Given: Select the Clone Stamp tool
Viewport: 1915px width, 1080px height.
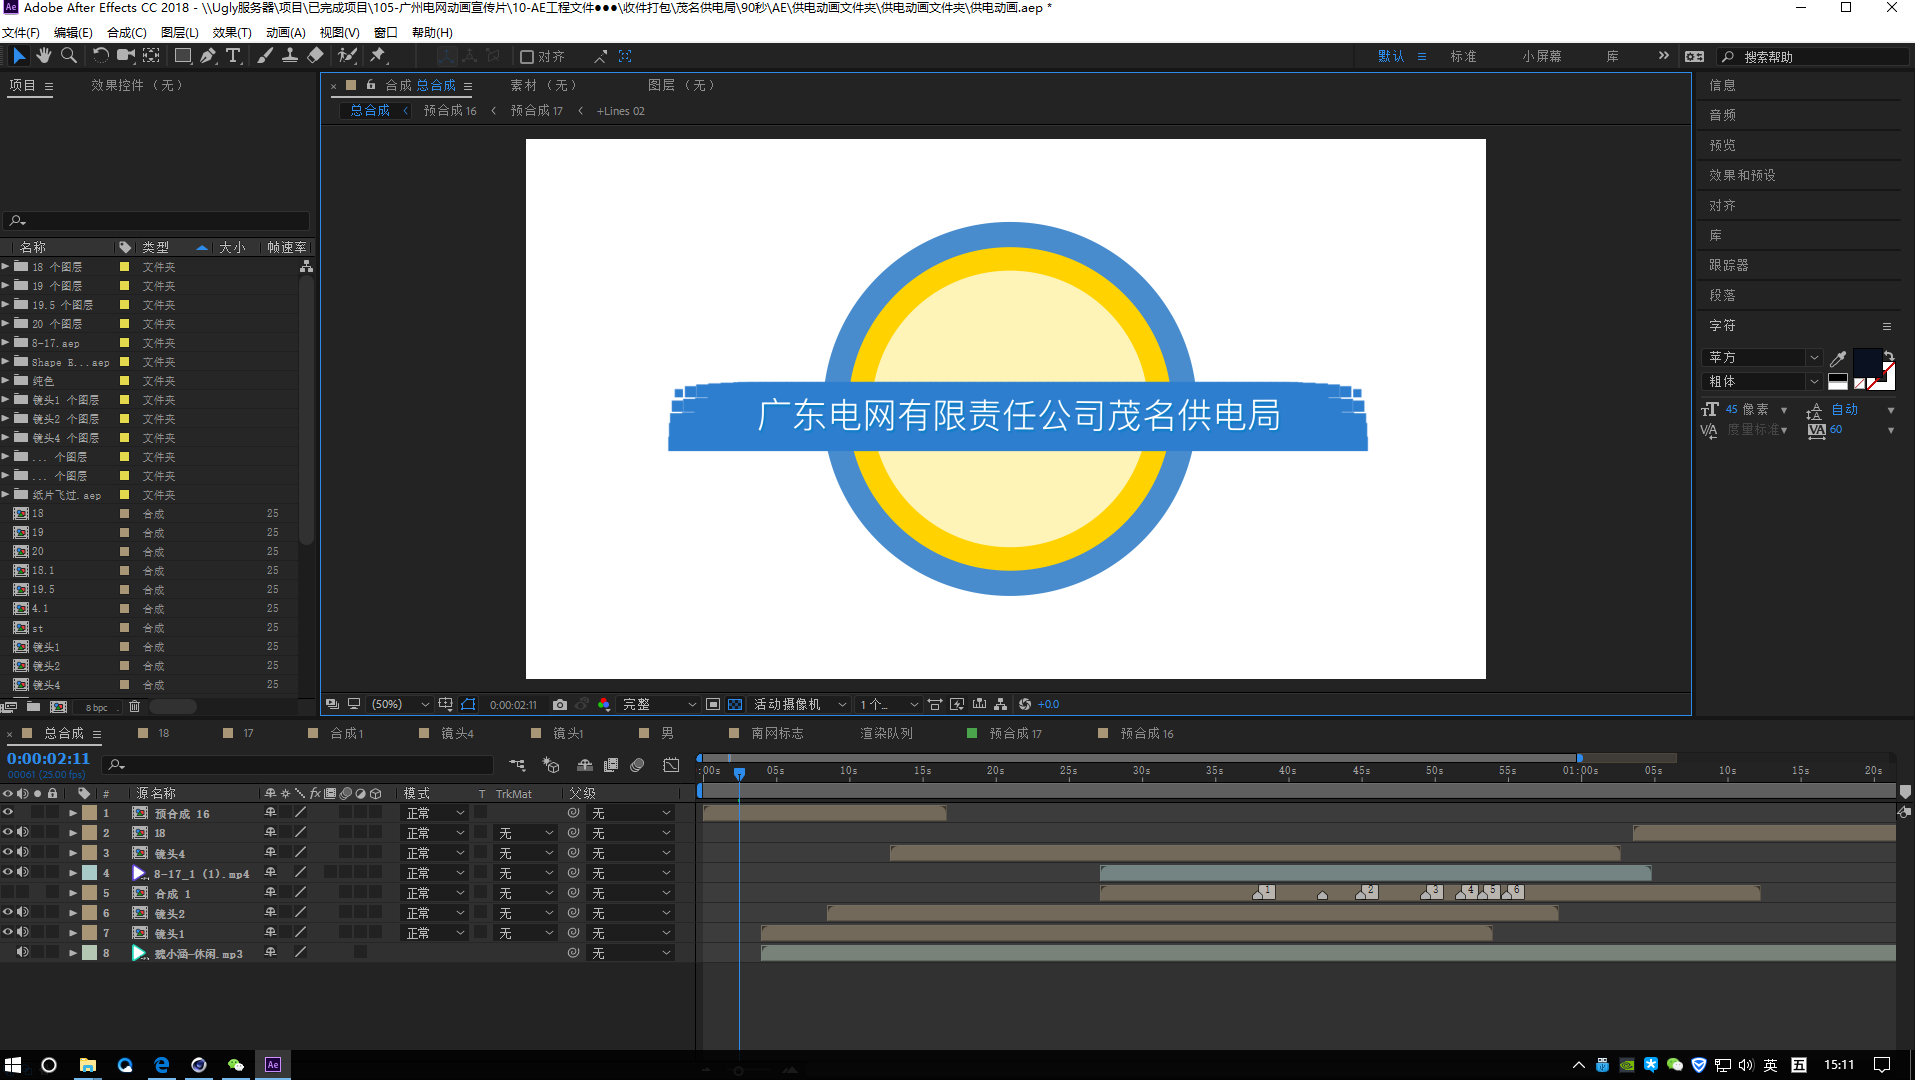Looking at the screenshot, I should pyautogui.click(x=290, y=56).
